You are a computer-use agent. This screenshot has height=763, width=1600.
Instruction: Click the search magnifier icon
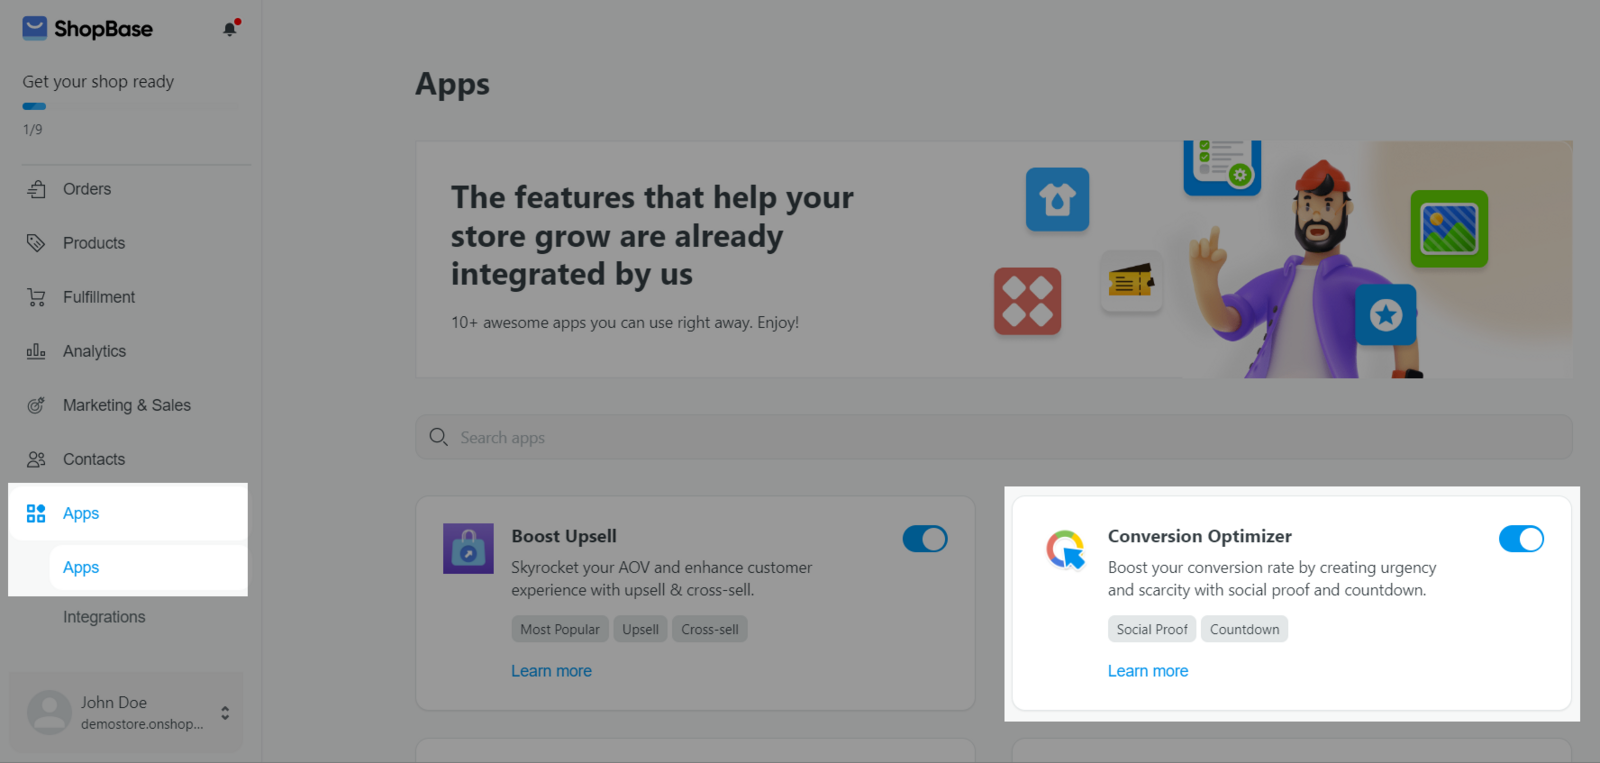[438, 437]
